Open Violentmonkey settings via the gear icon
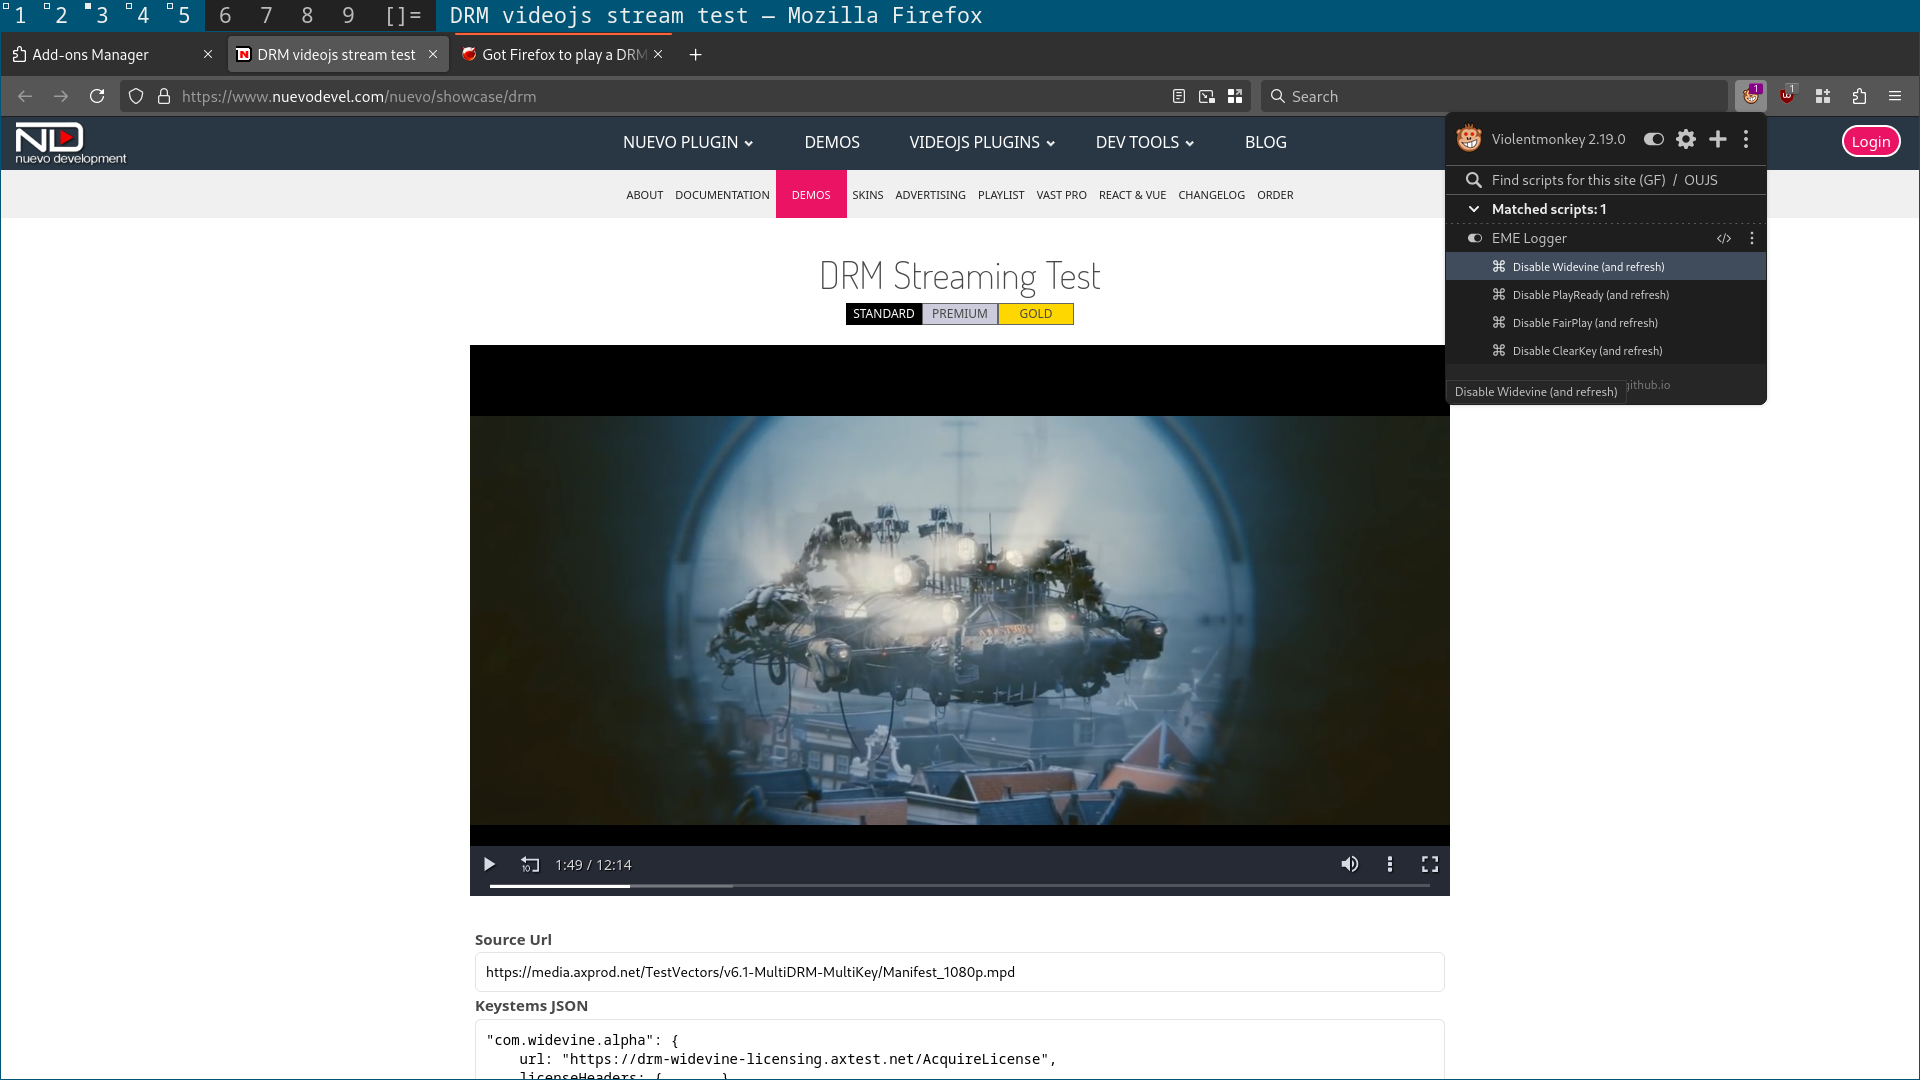The image size is (1920, 1080). coord(1686,139)
